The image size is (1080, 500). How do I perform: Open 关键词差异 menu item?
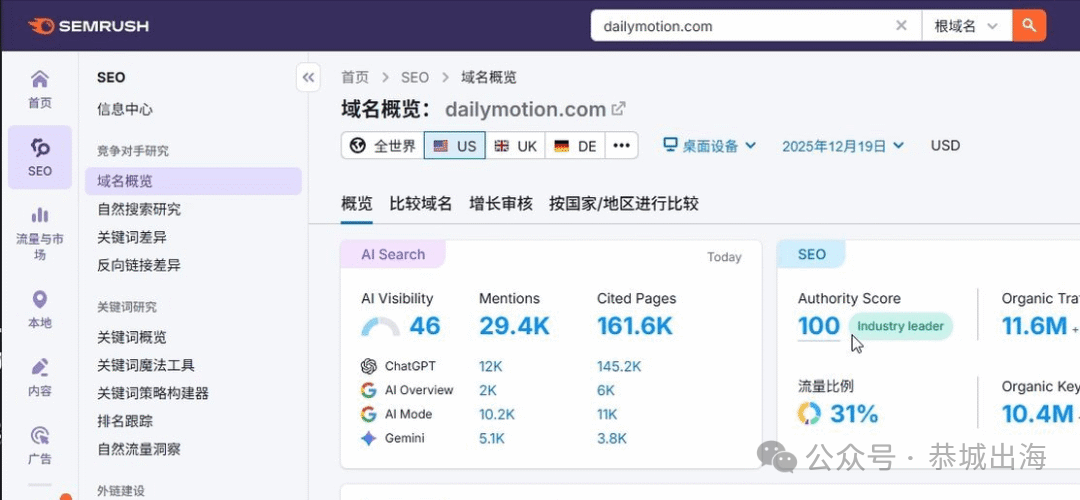pyautogui.click(x=132, y=238)
